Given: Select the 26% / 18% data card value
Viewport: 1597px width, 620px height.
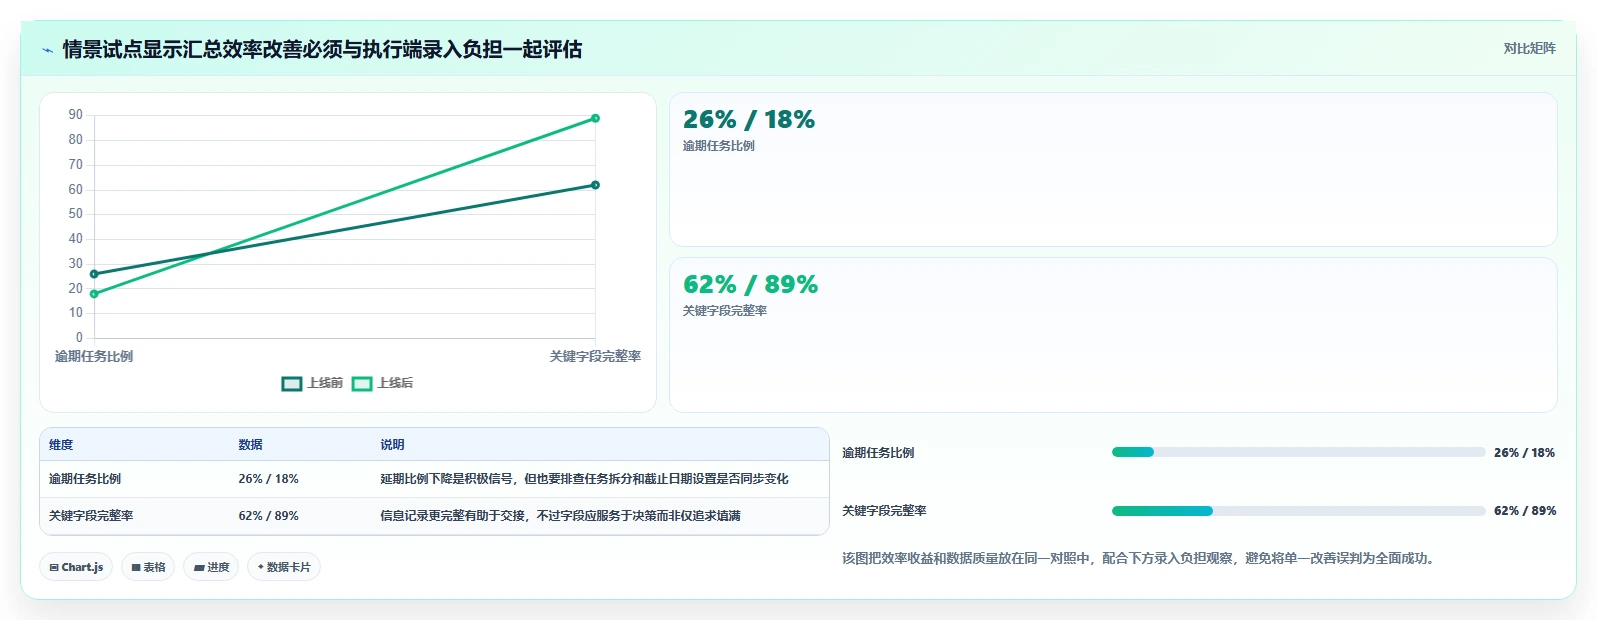Looking at the screenshot, I should pyautogui.click(x=749, y=120).
